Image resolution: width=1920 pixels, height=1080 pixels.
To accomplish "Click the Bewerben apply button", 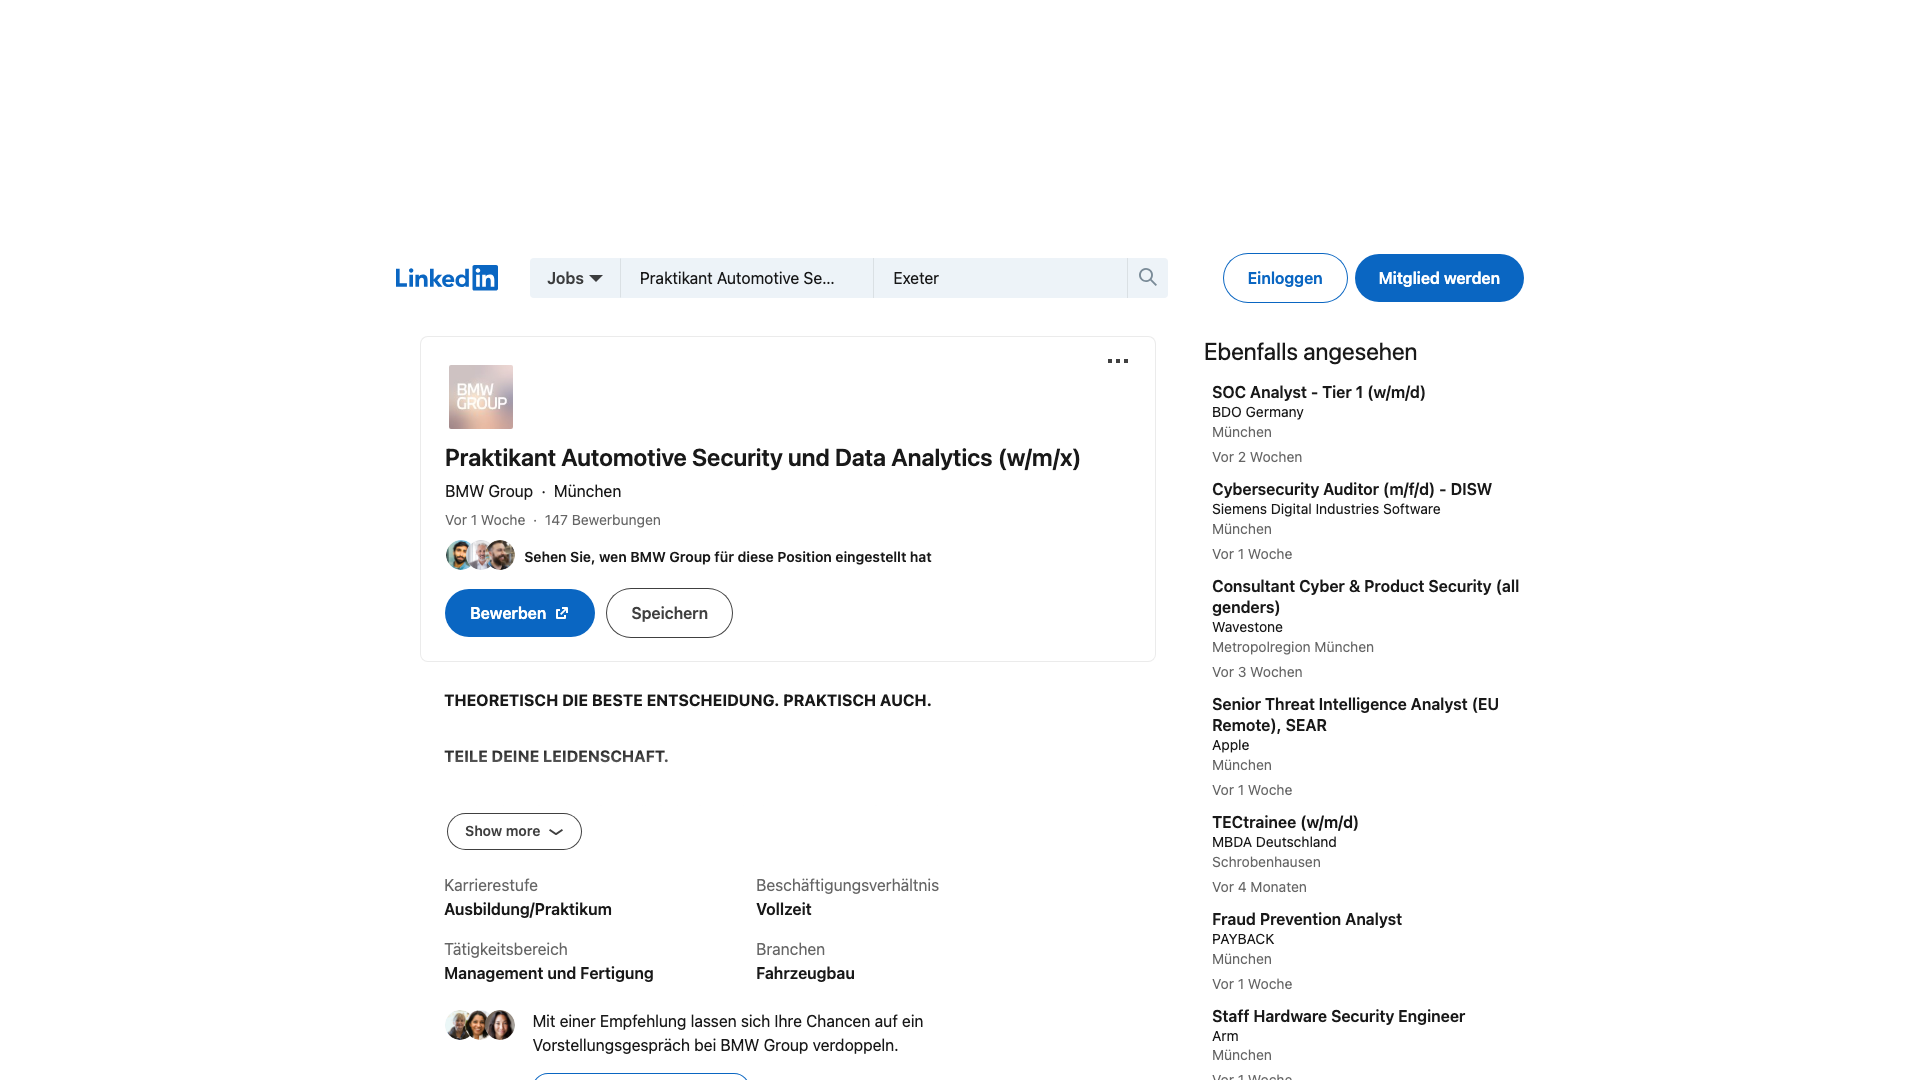I will [520, 613].
